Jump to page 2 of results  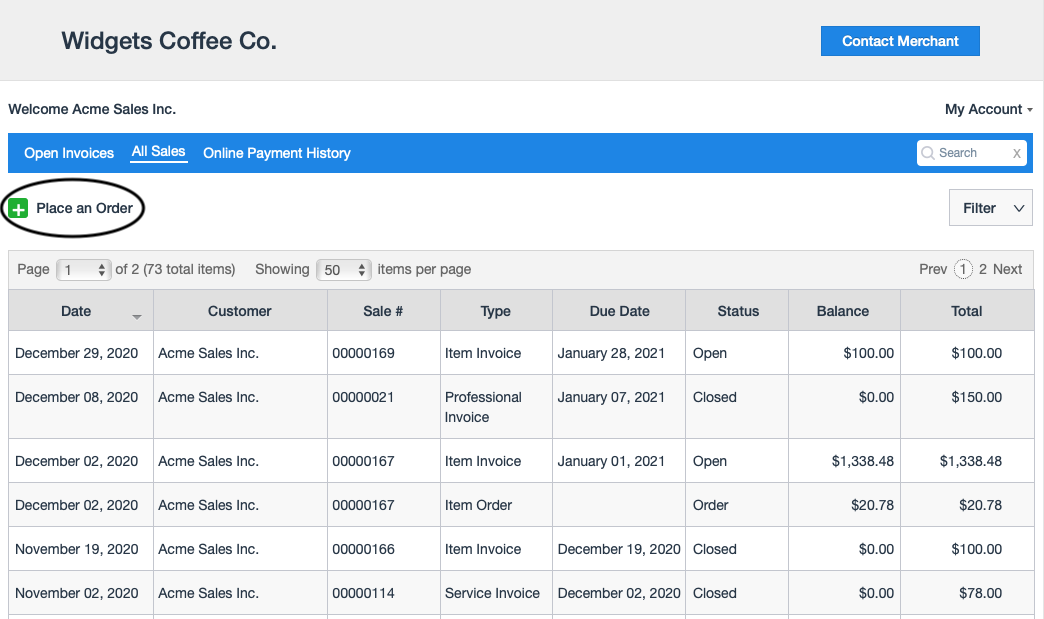click(983, 269)
